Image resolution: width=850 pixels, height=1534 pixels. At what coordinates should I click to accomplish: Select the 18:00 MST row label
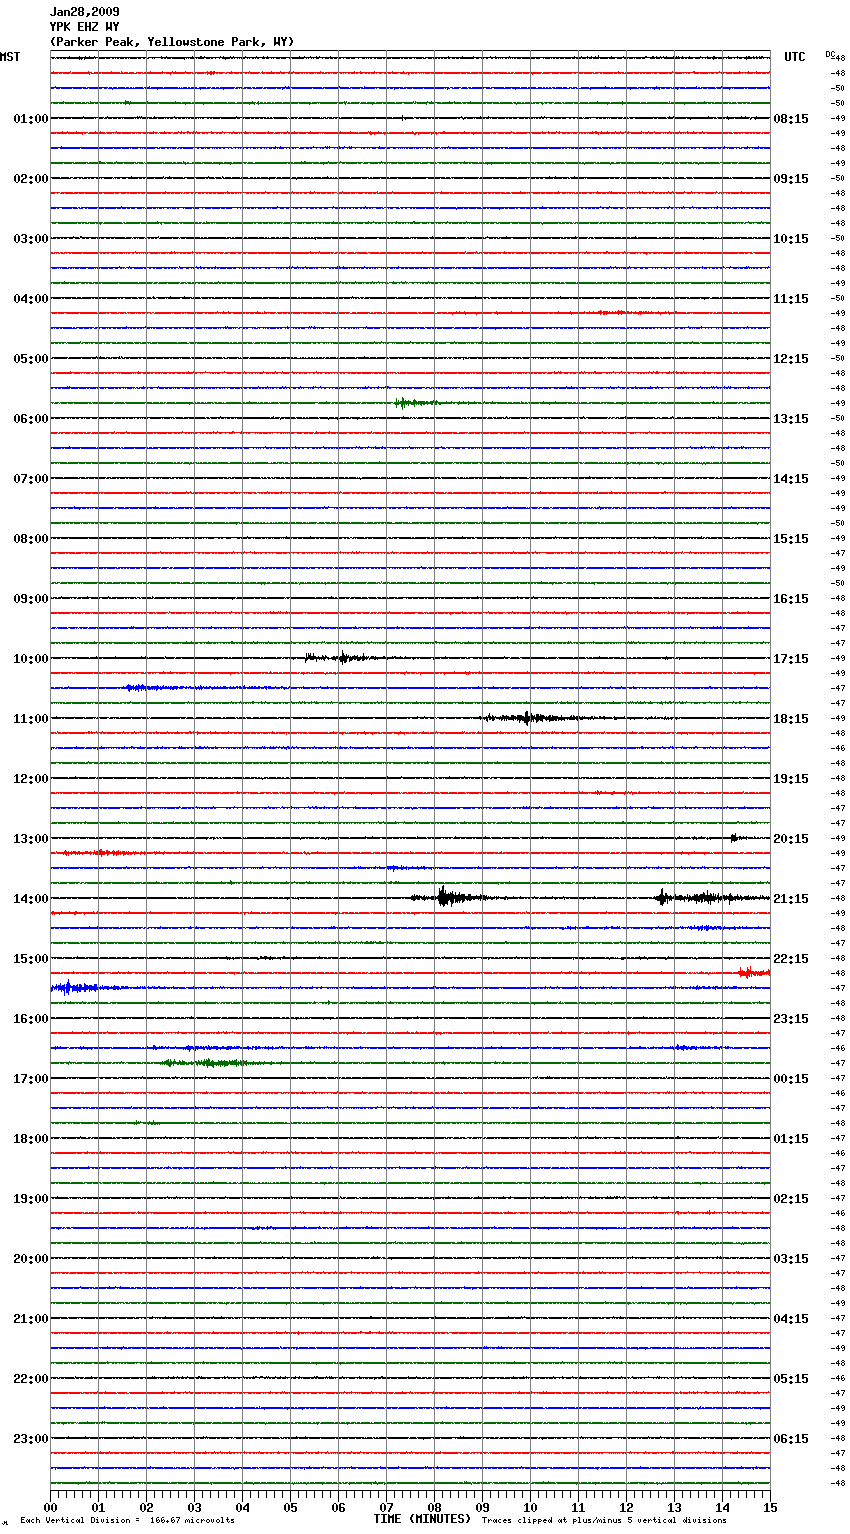click(31, 1139)
